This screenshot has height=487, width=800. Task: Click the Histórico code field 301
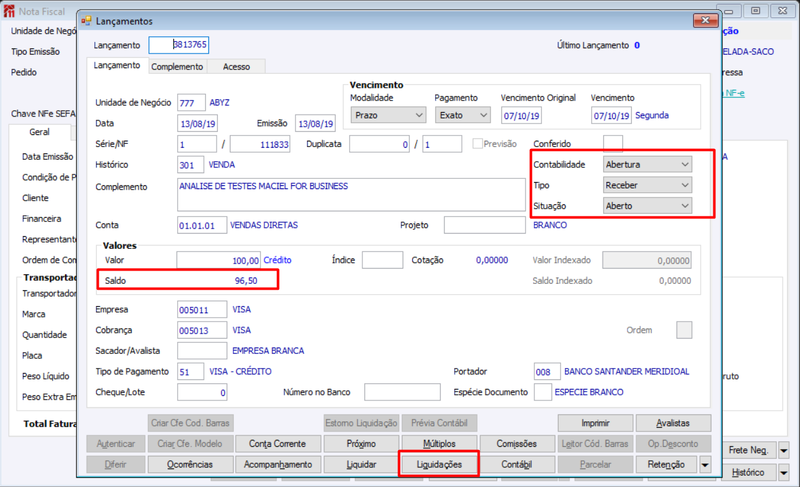pyautogui.click(x=191, y=165)
